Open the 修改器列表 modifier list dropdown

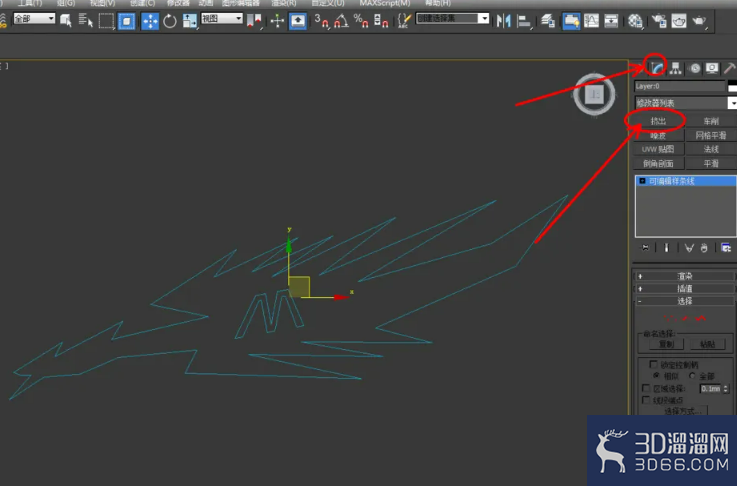pos(685,103)
